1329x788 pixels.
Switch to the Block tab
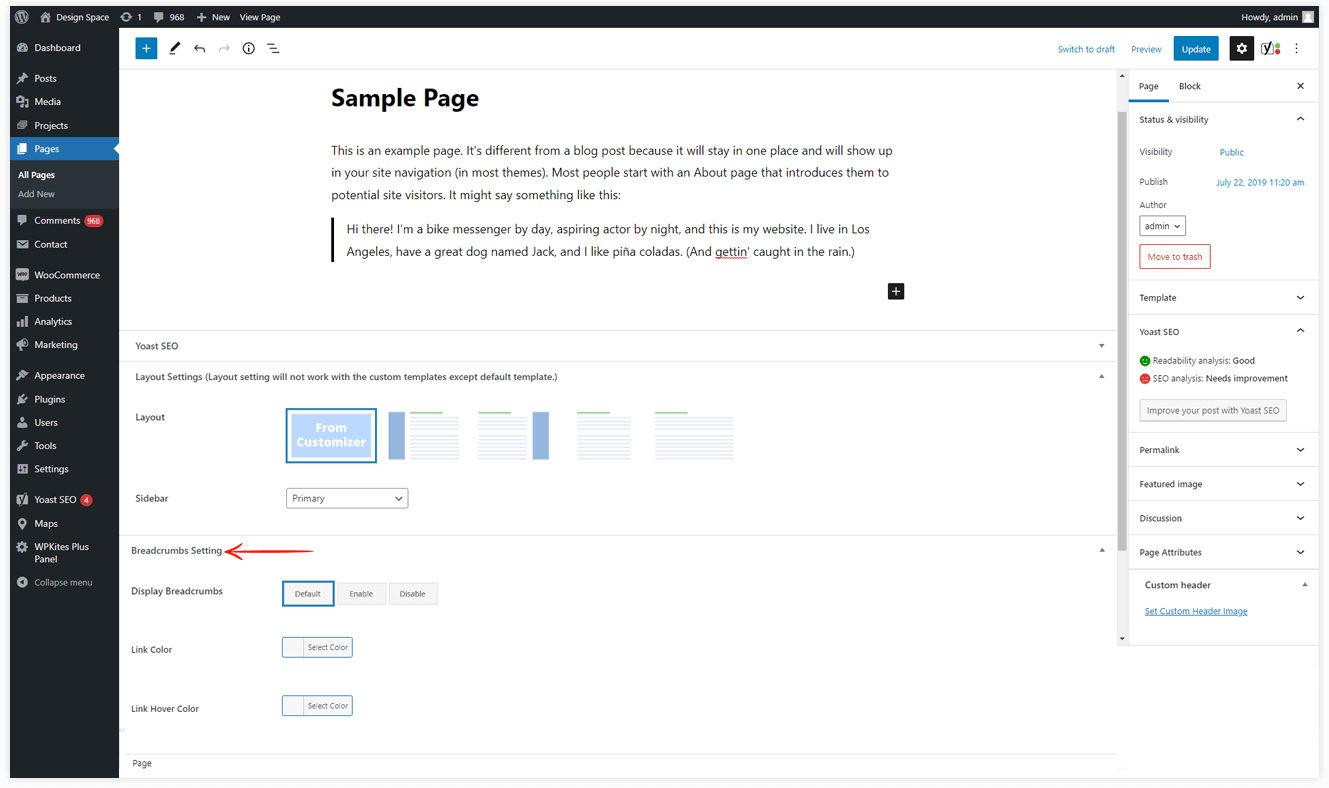1189,86
